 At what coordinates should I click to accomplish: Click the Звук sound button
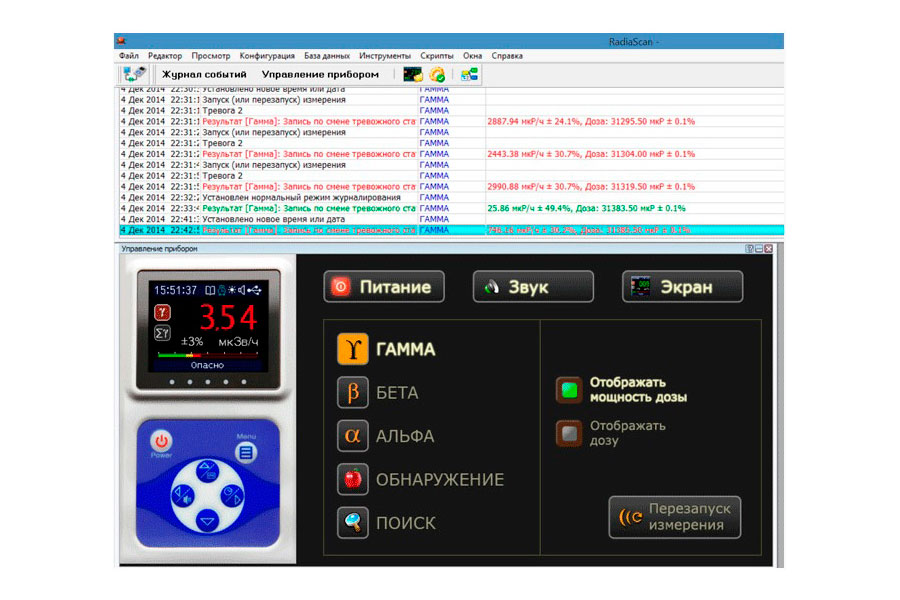pyautogui.click(x=533, y=287)
